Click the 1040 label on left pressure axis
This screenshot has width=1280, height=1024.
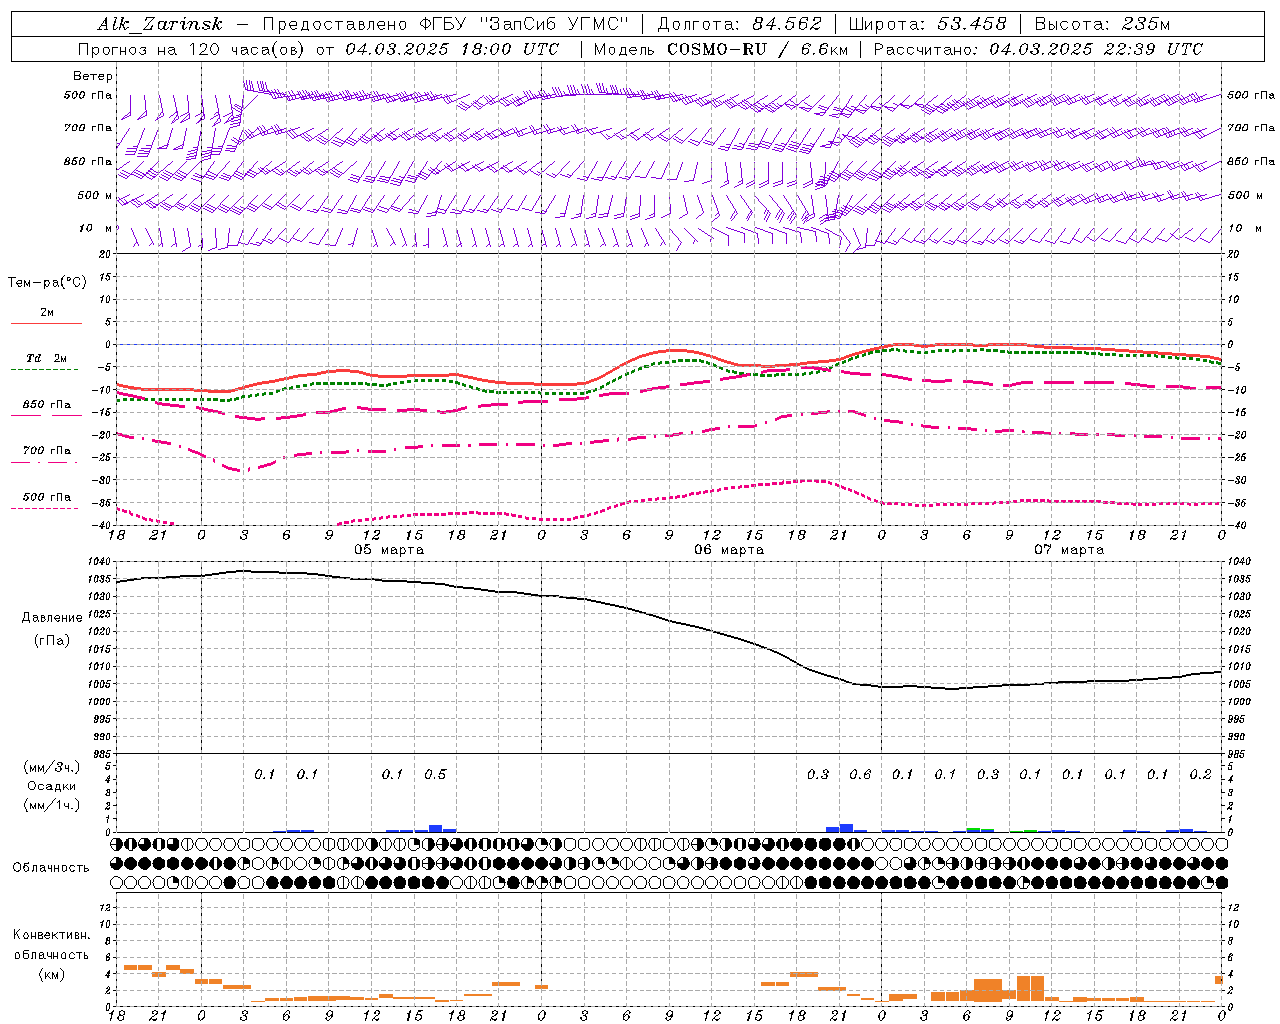tap(100, 561)
